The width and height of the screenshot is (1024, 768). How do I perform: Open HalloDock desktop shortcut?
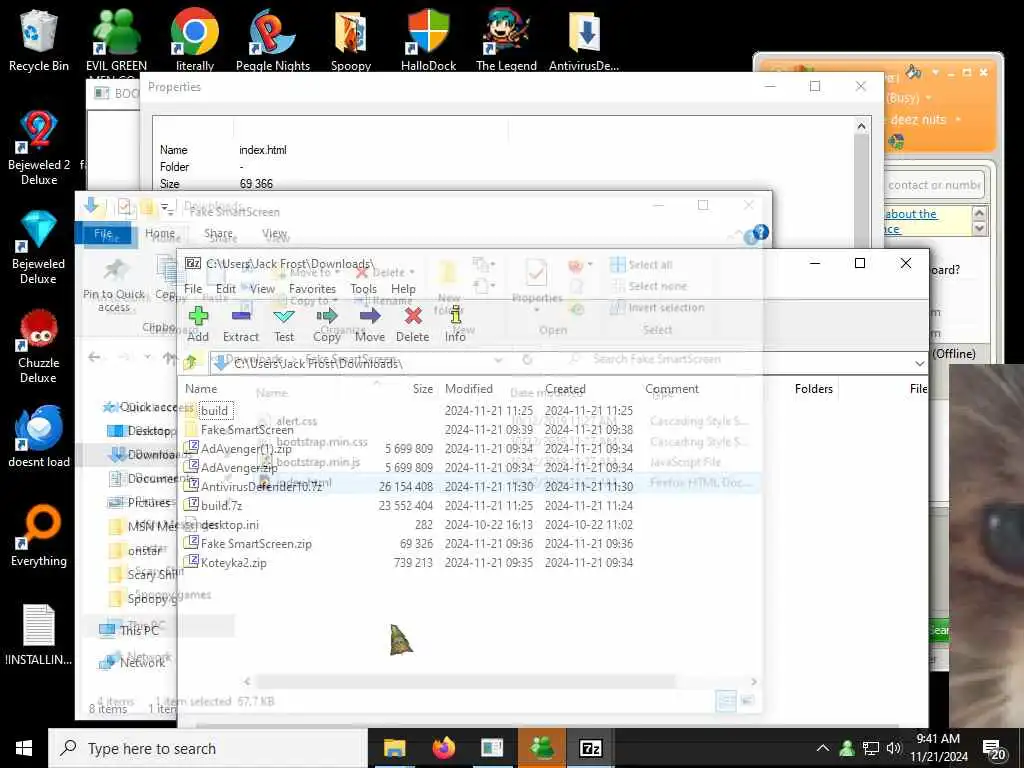click(x=428, y=39)
